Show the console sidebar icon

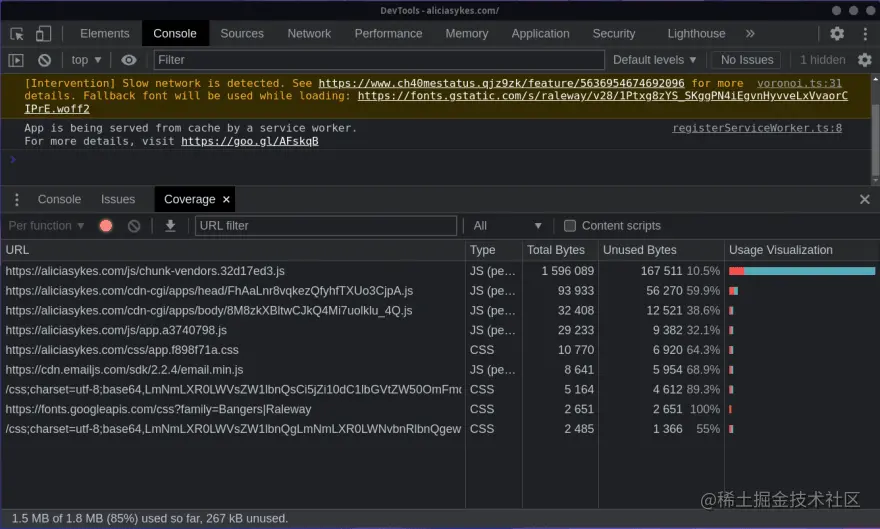pos(16,60)
